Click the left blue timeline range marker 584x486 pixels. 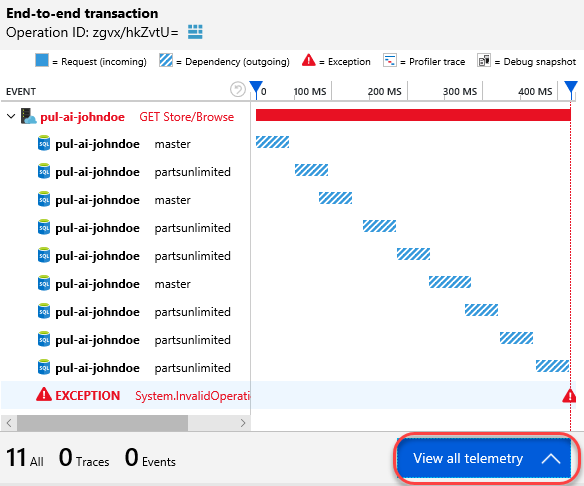click(x=256, y=90)
